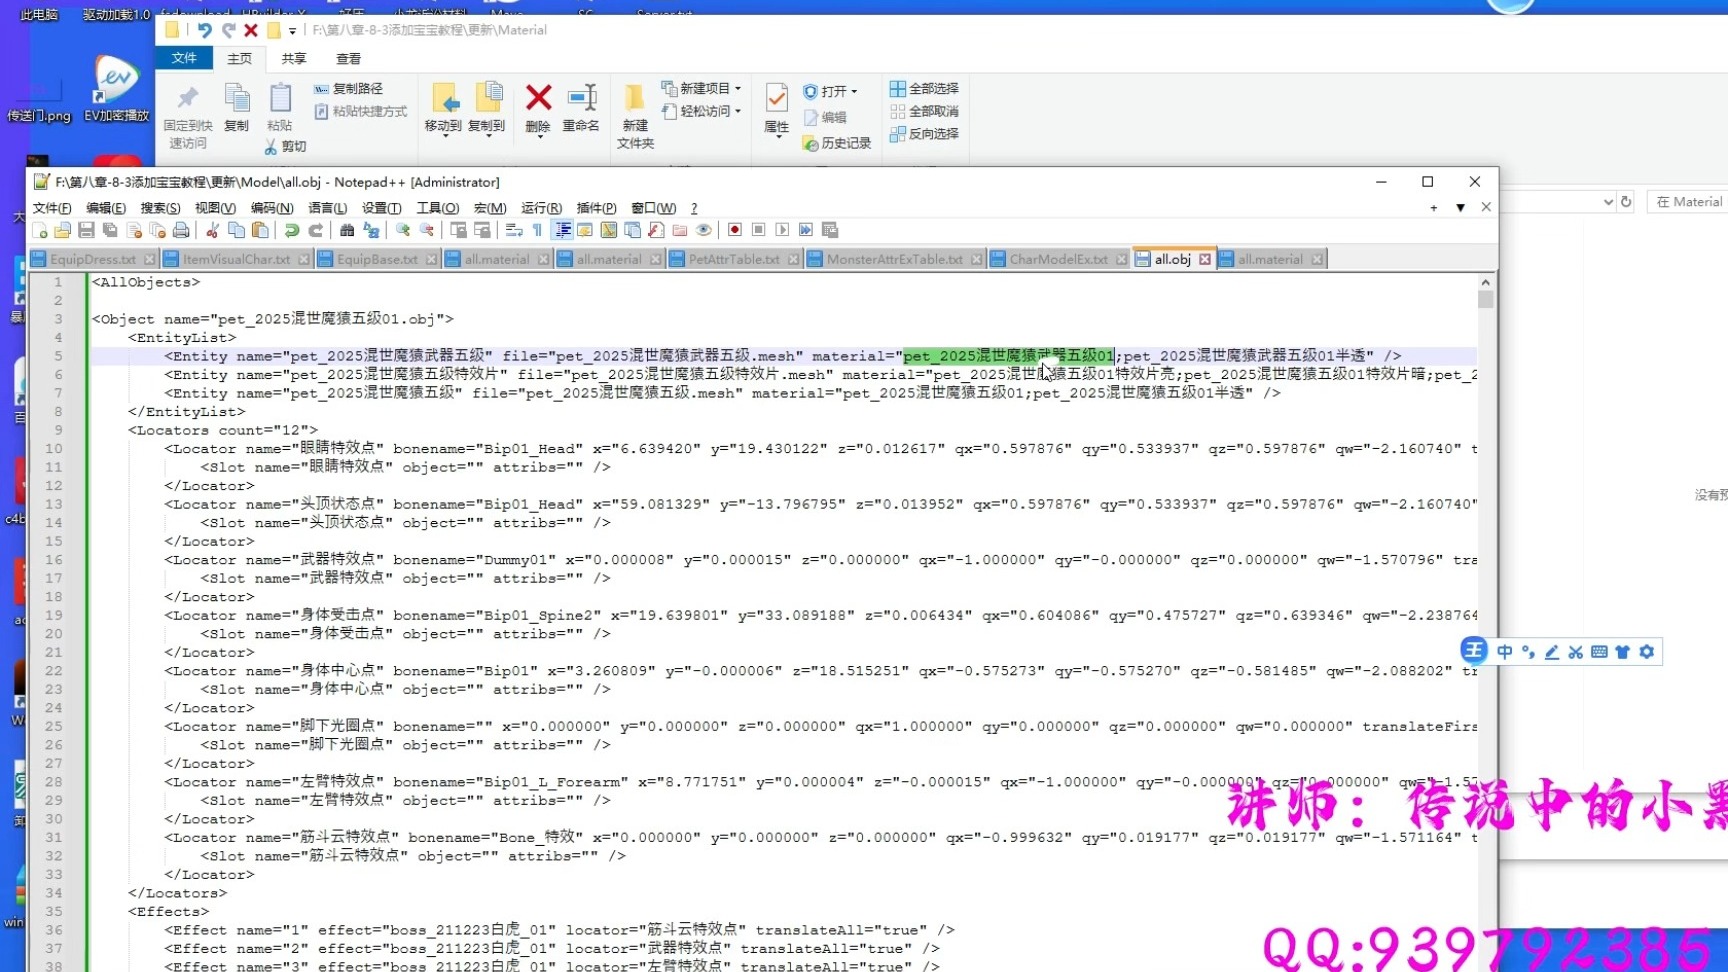Viewport: 1728px width, 972px height.
Task: Toggle the indent guide toolbar button
Action: pyautogui.click(x=563, y=230)
